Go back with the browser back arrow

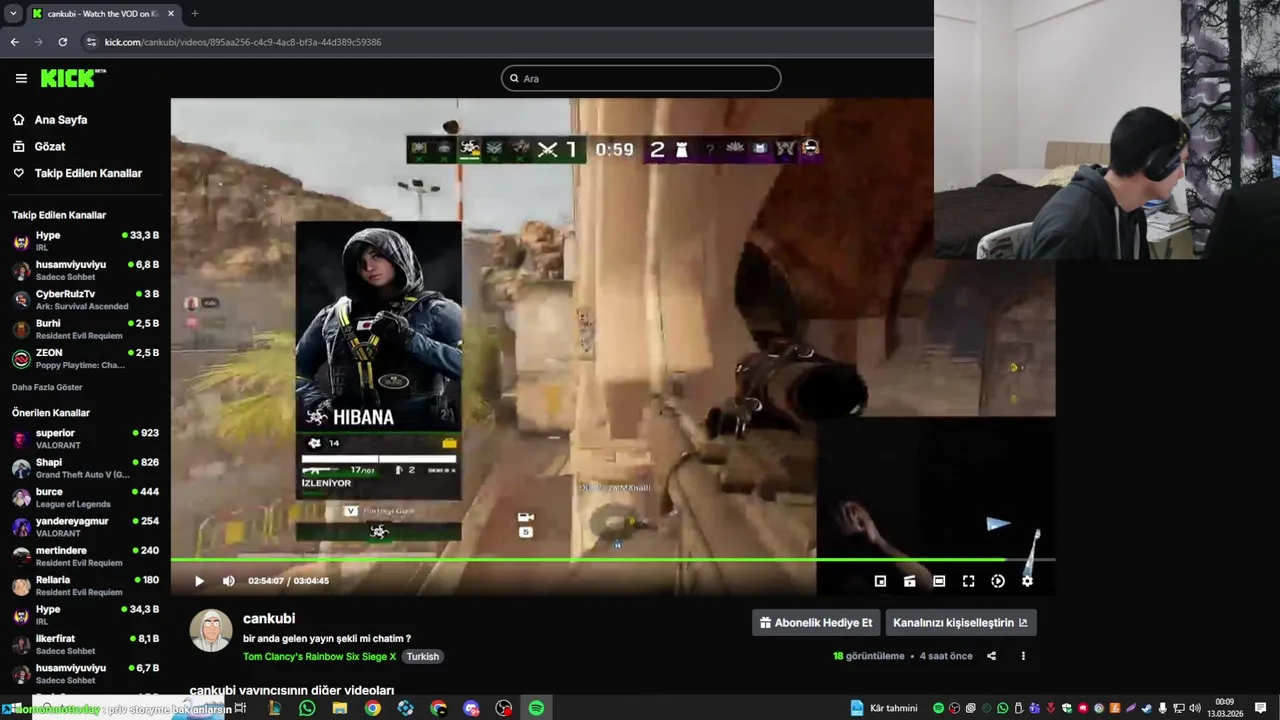click(14, 42)
